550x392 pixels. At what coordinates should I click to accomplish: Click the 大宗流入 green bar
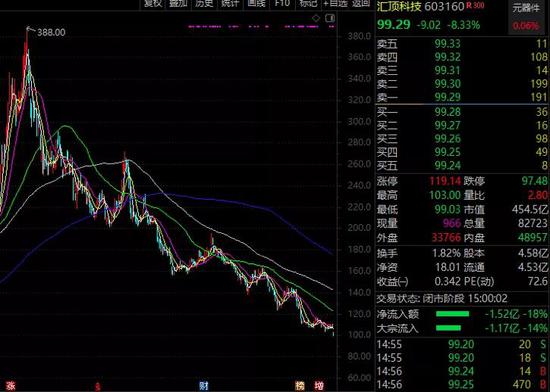tap(448, 329)
